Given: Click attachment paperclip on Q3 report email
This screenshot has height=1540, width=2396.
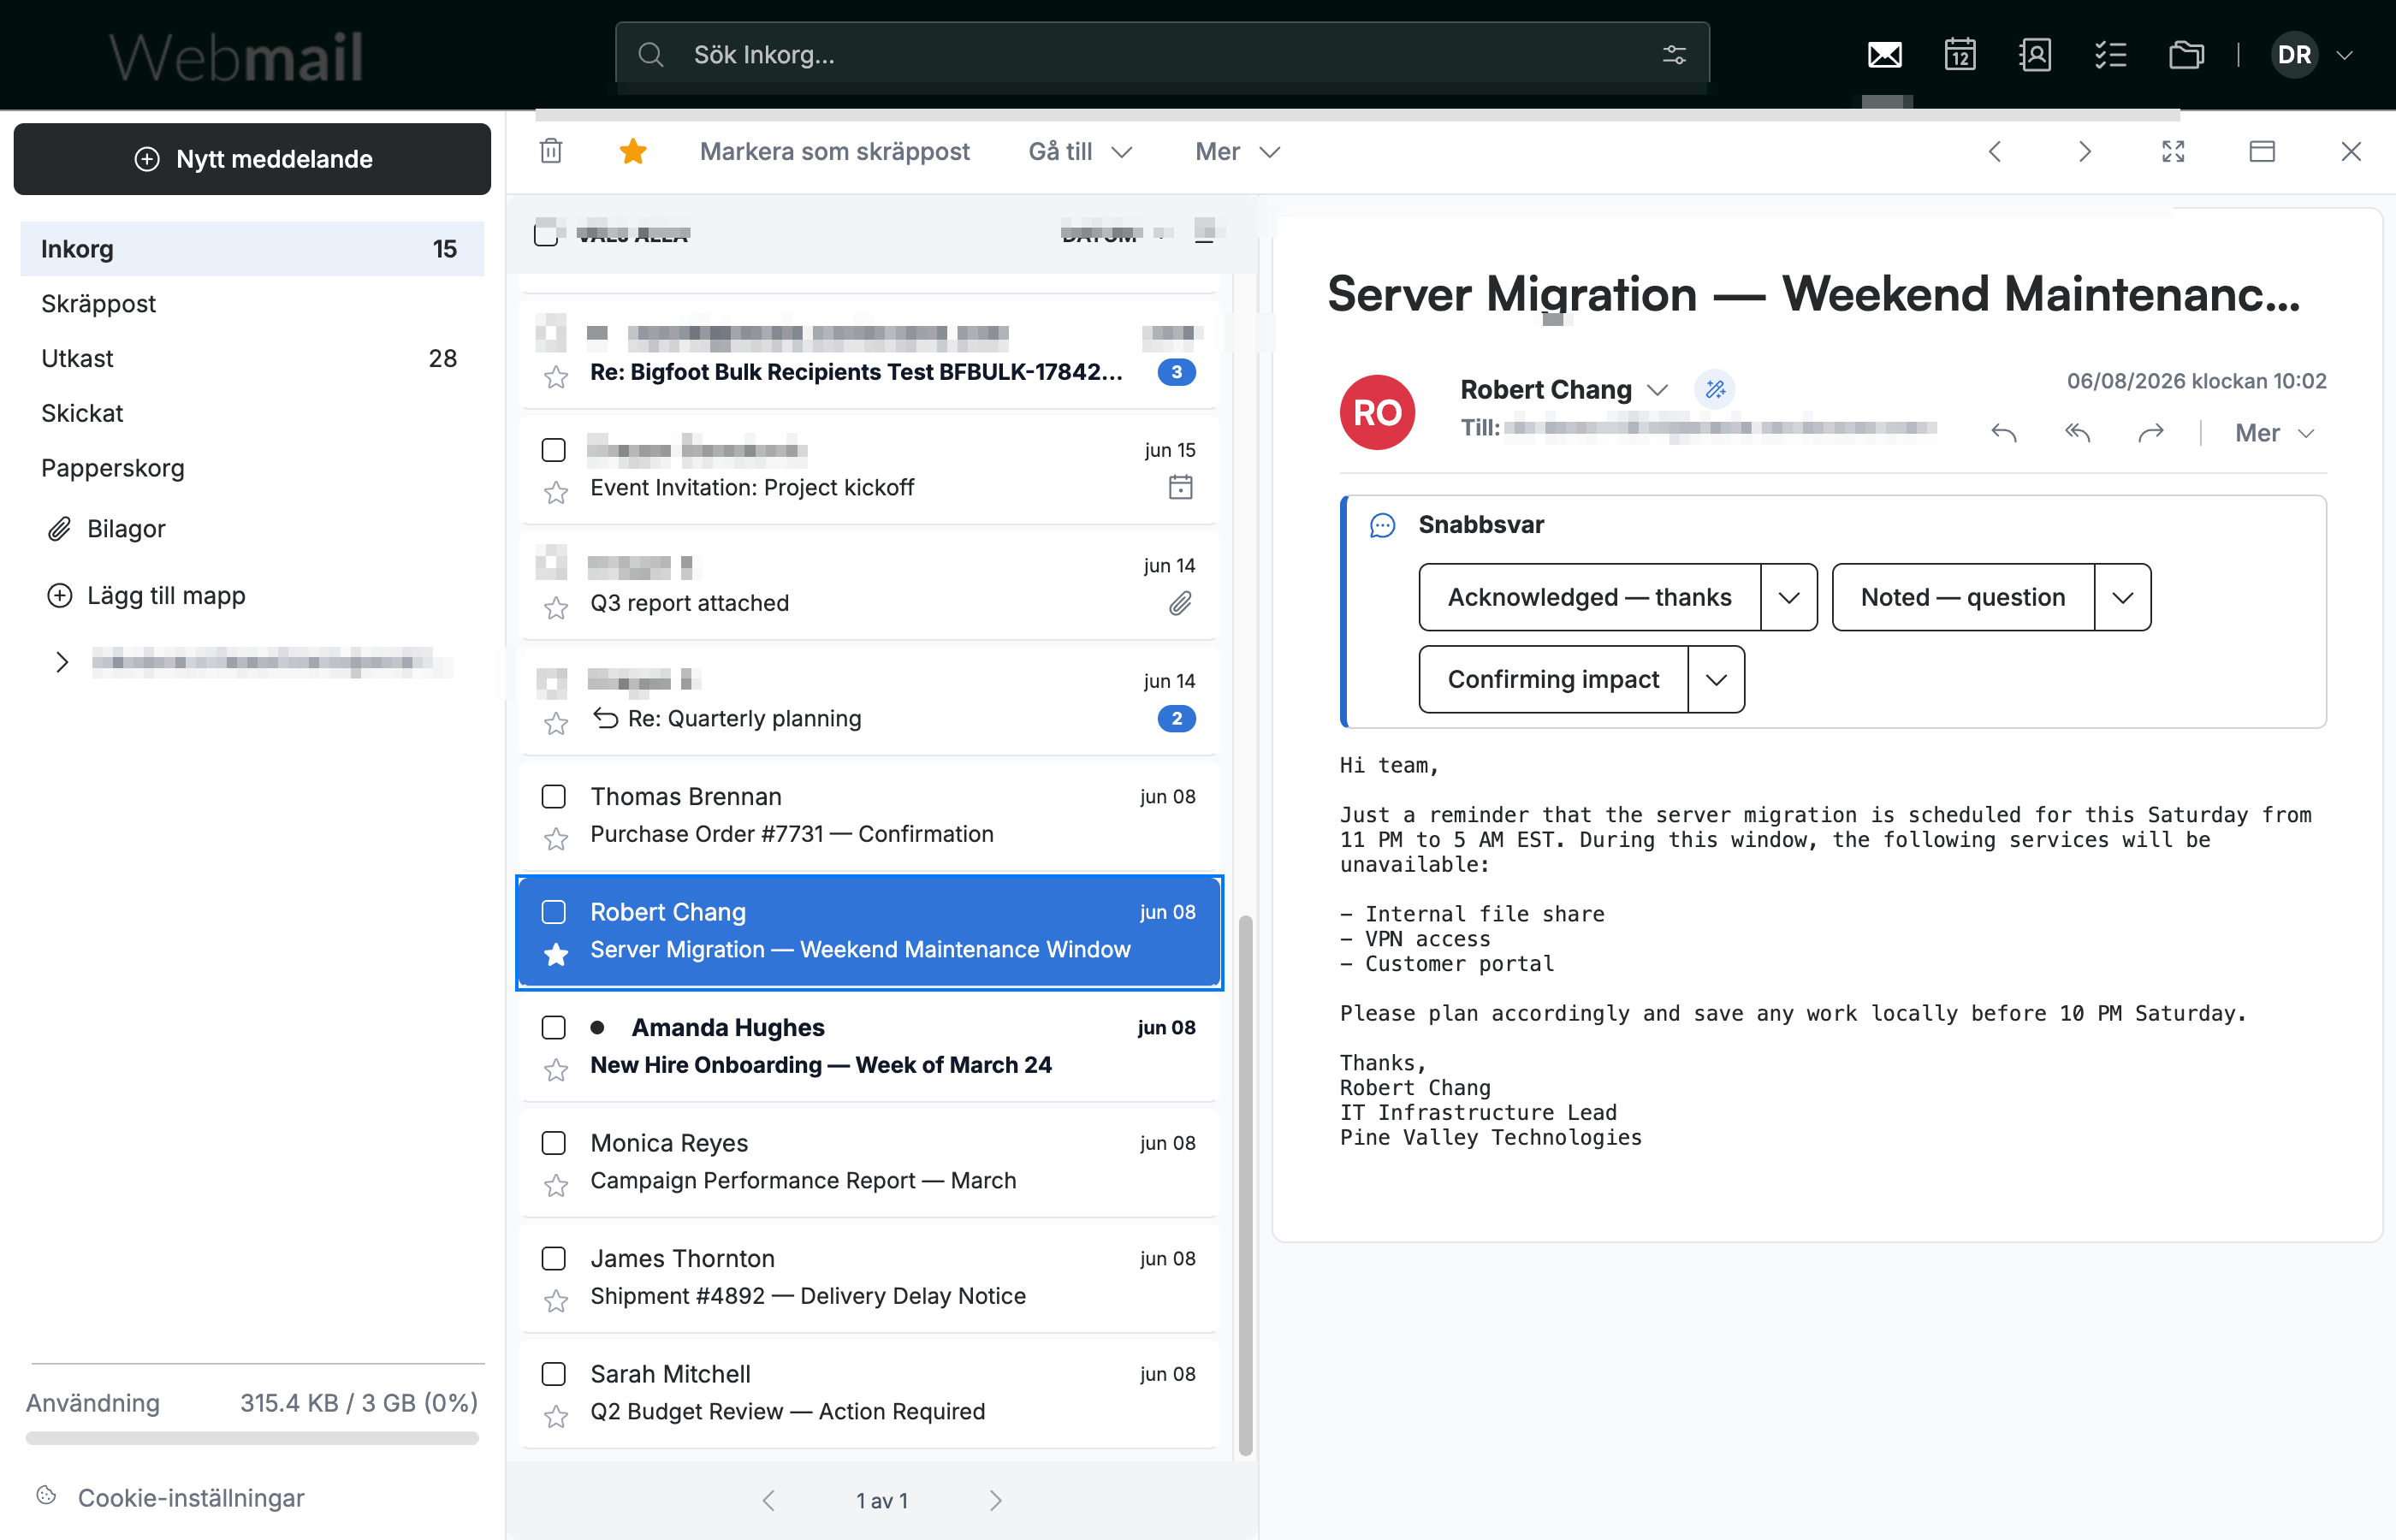Looking at the screenshot, I should pyautogui.click(x=1180, y=603).
